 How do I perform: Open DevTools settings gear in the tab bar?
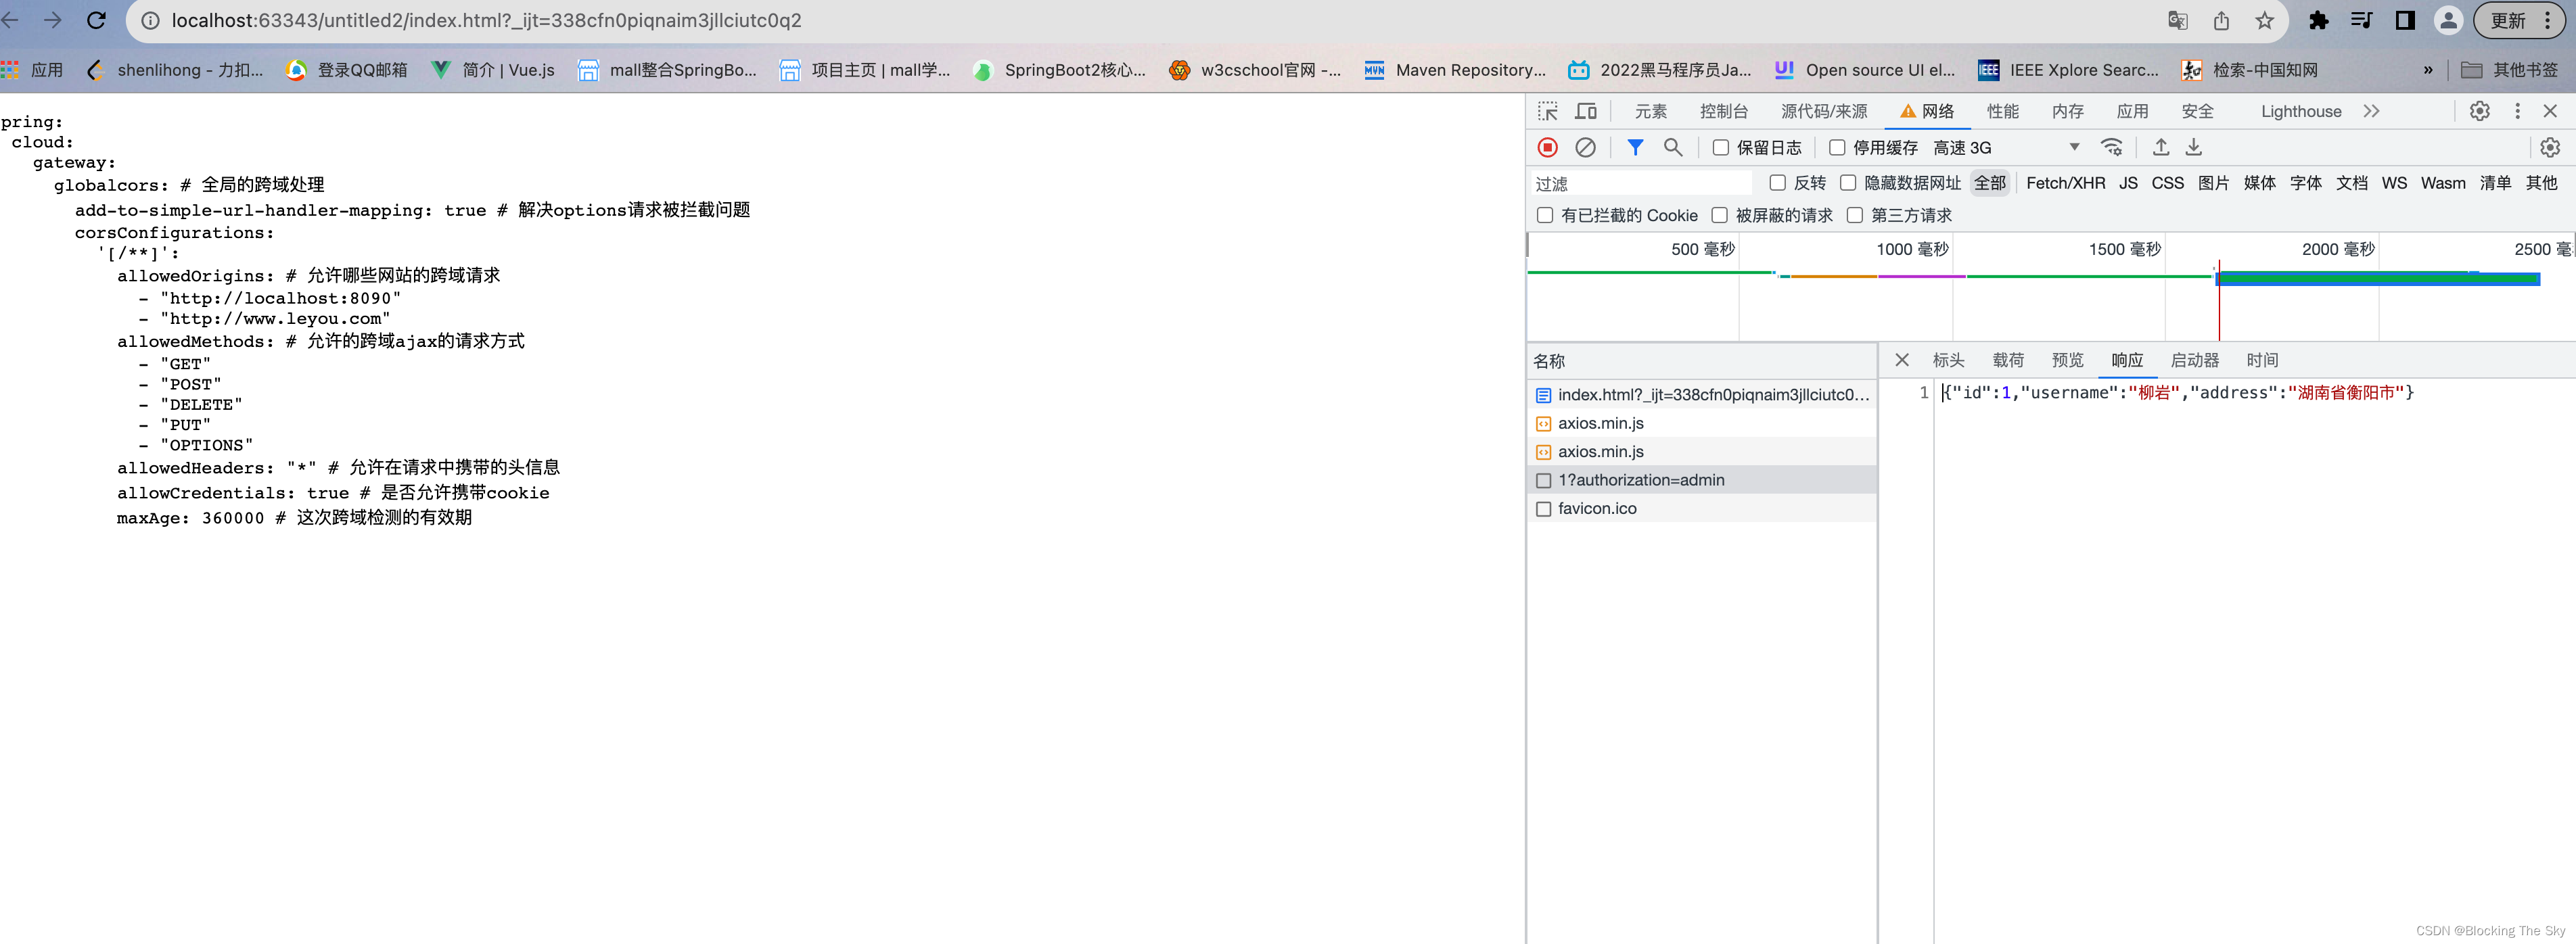click(x=2480, y=111)
